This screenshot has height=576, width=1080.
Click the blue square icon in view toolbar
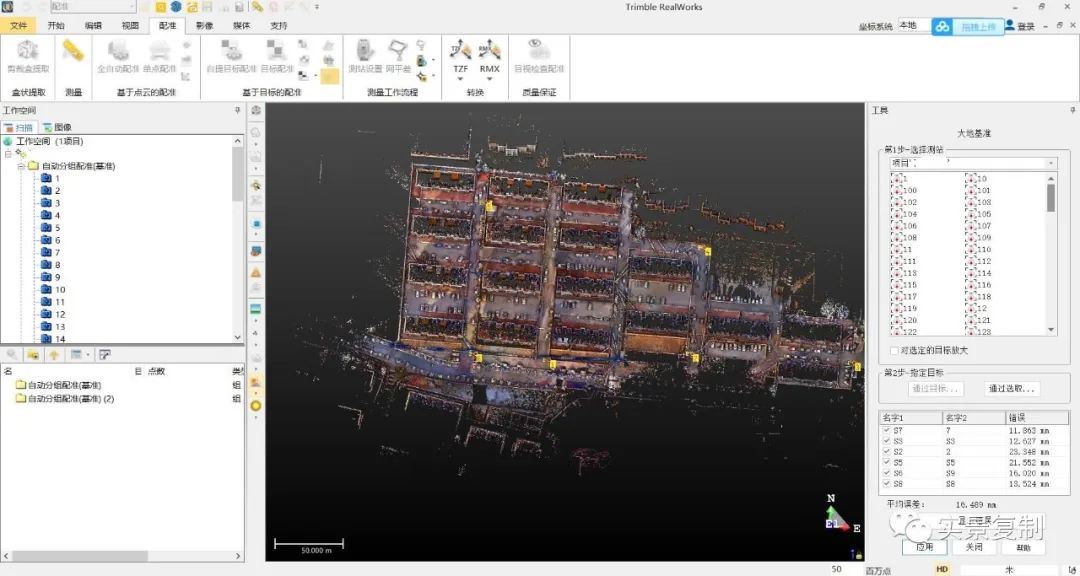pyautogui.click(x=256, y=225)
